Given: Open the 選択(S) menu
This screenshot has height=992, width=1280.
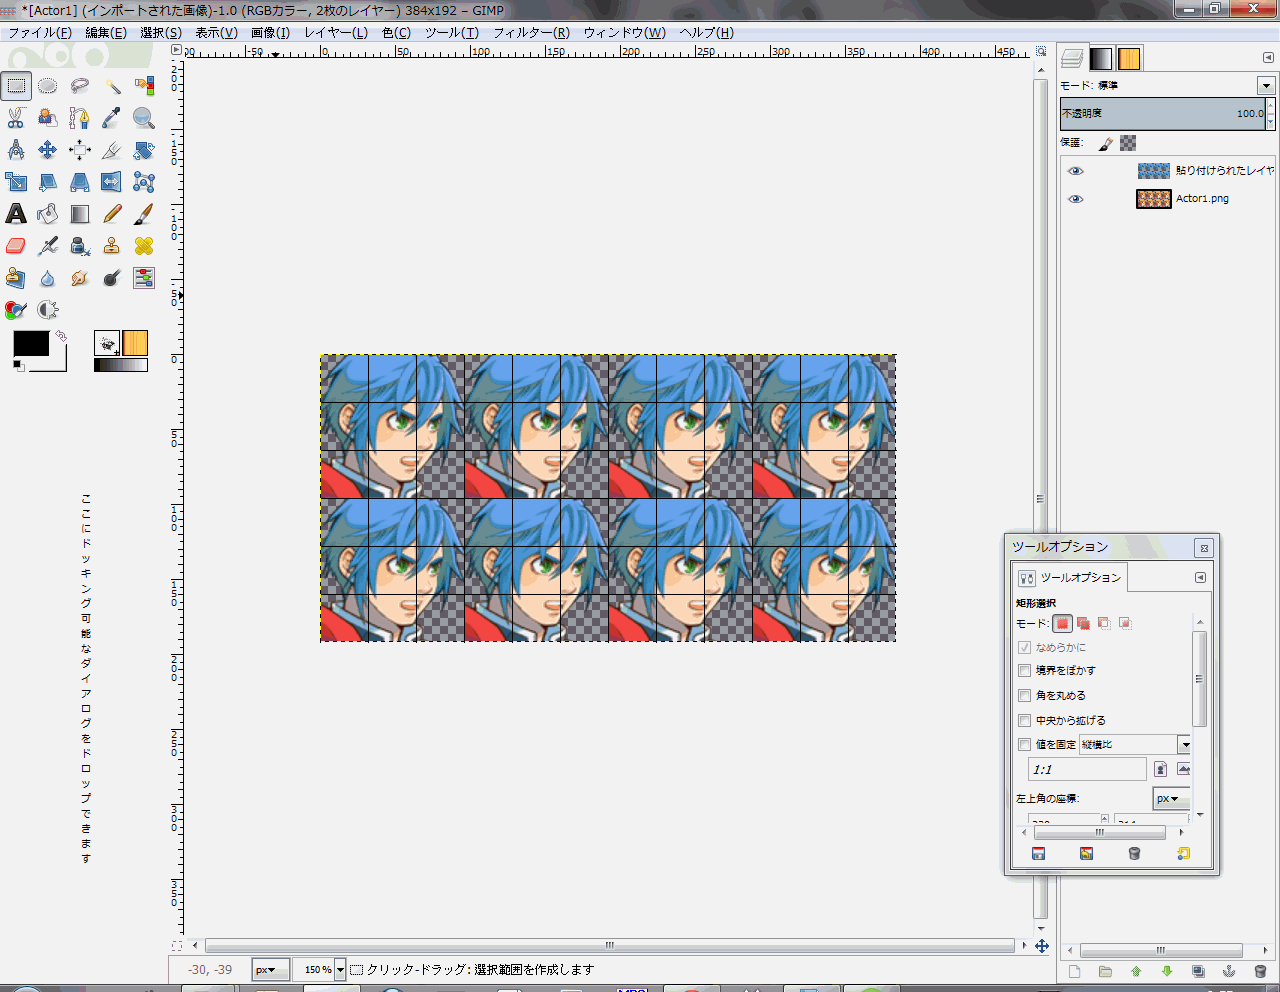Looking at the screenshot, I should click(x=161, y=33).
